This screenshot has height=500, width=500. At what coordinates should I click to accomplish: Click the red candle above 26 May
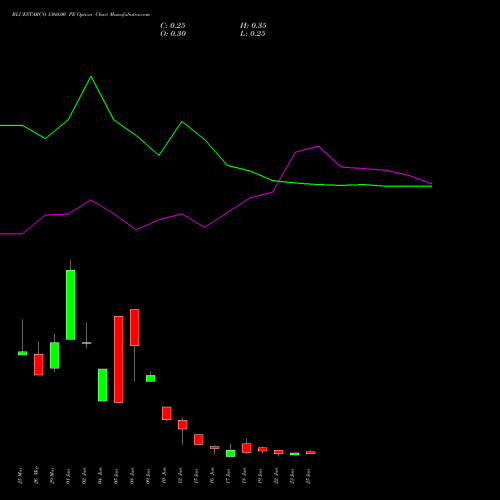tap(39, 365)
